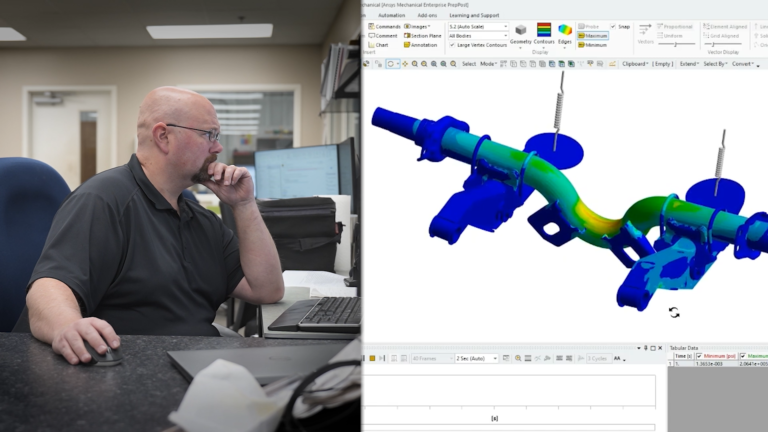Open the Contours display options
The height and width of the screenshot is (432, 768).
point(544,33)
